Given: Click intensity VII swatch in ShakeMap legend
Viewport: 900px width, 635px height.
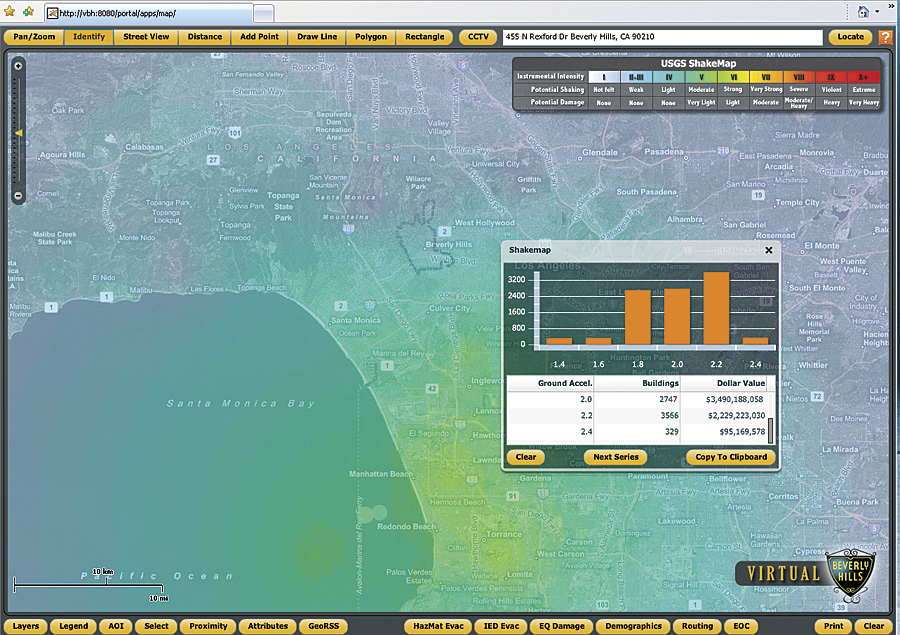Looking at the screenshot, I should click(766, 77).
